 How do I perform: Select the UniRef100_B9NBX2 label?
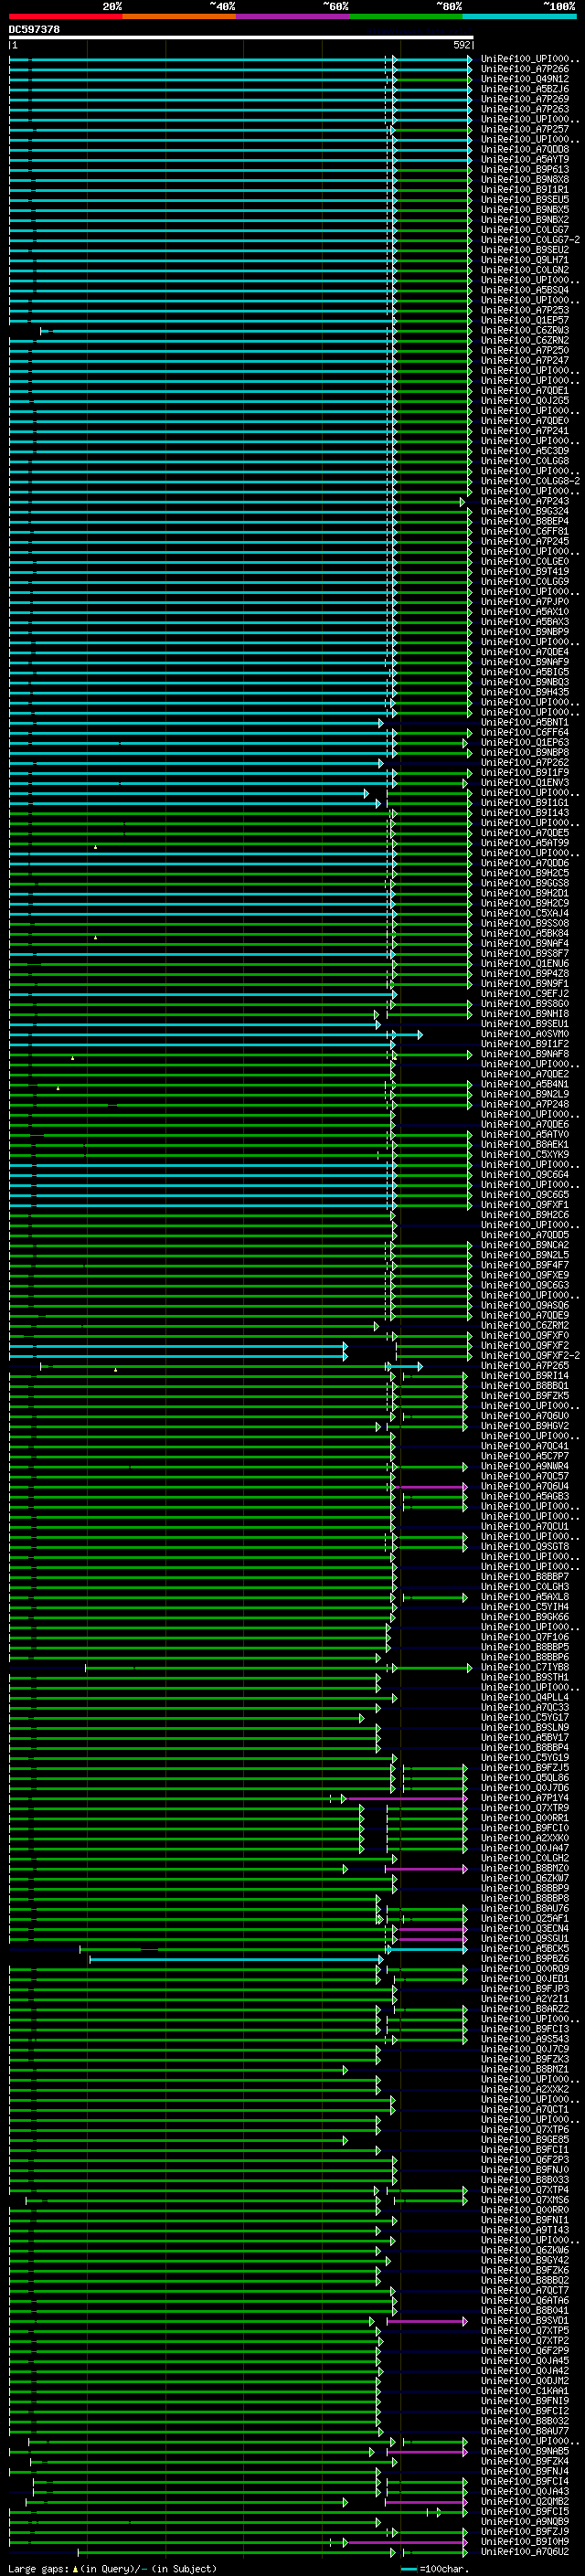(525, 220)
